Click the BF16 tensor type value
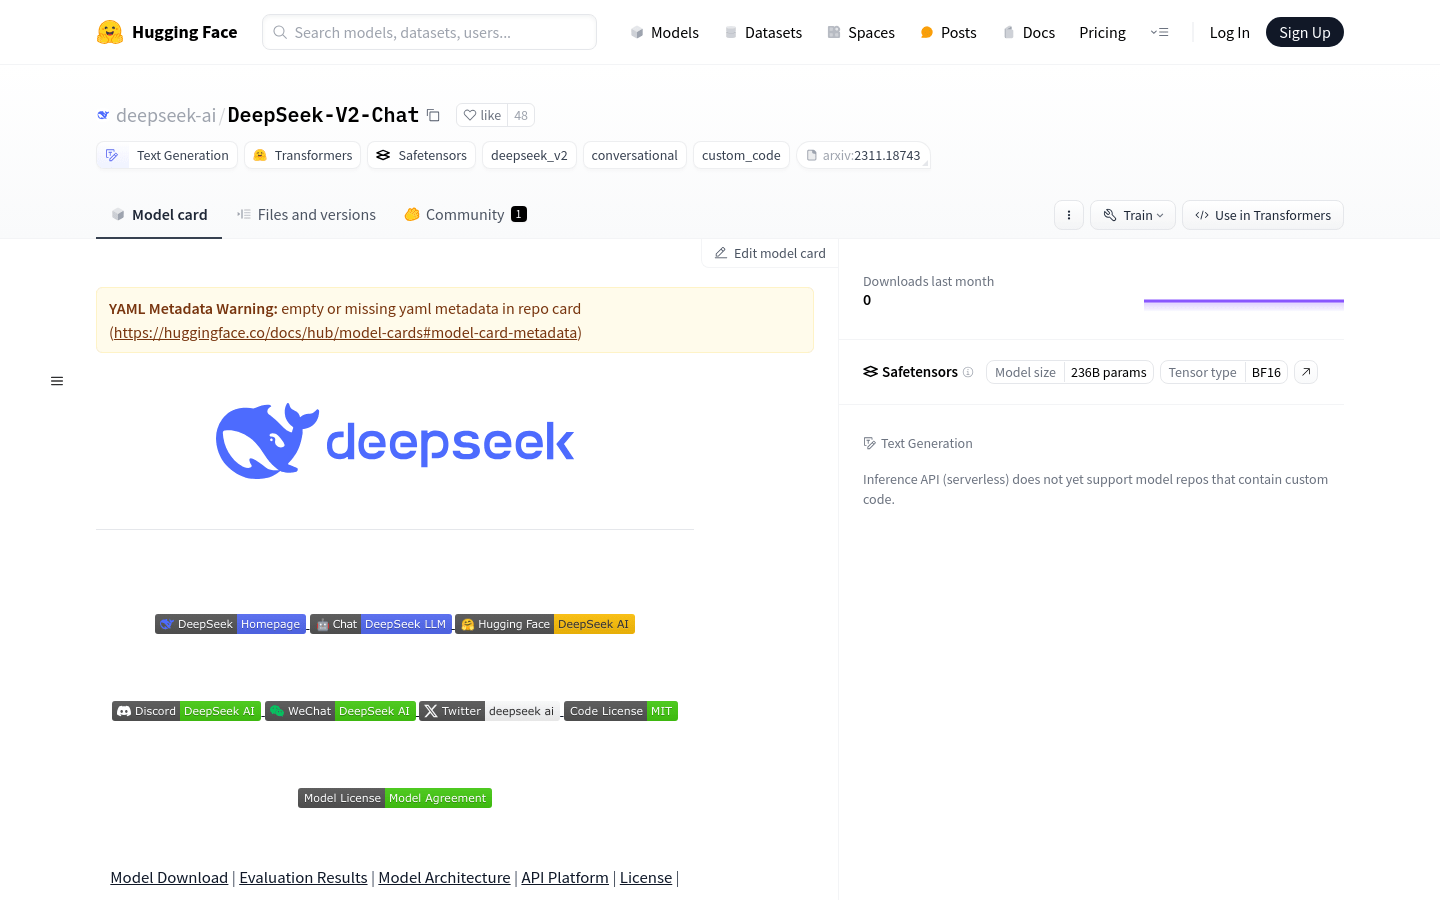 [x=1266, y=372]
